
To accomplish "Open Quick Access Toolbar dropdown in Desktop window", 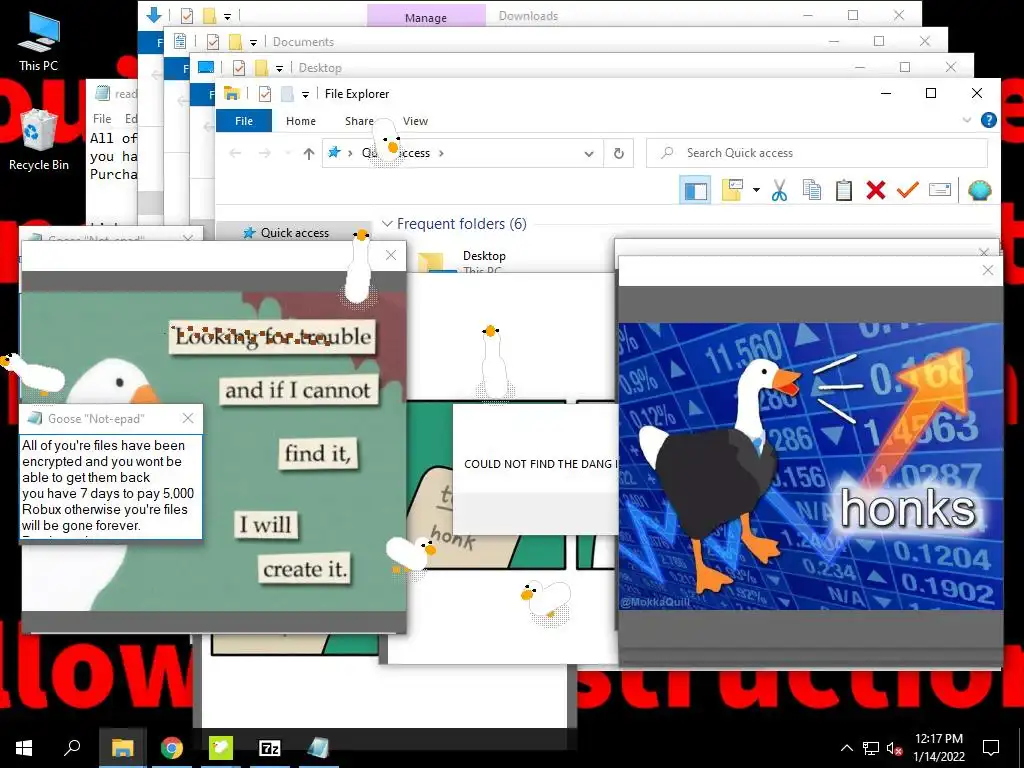I will click(x=280, y=69).
